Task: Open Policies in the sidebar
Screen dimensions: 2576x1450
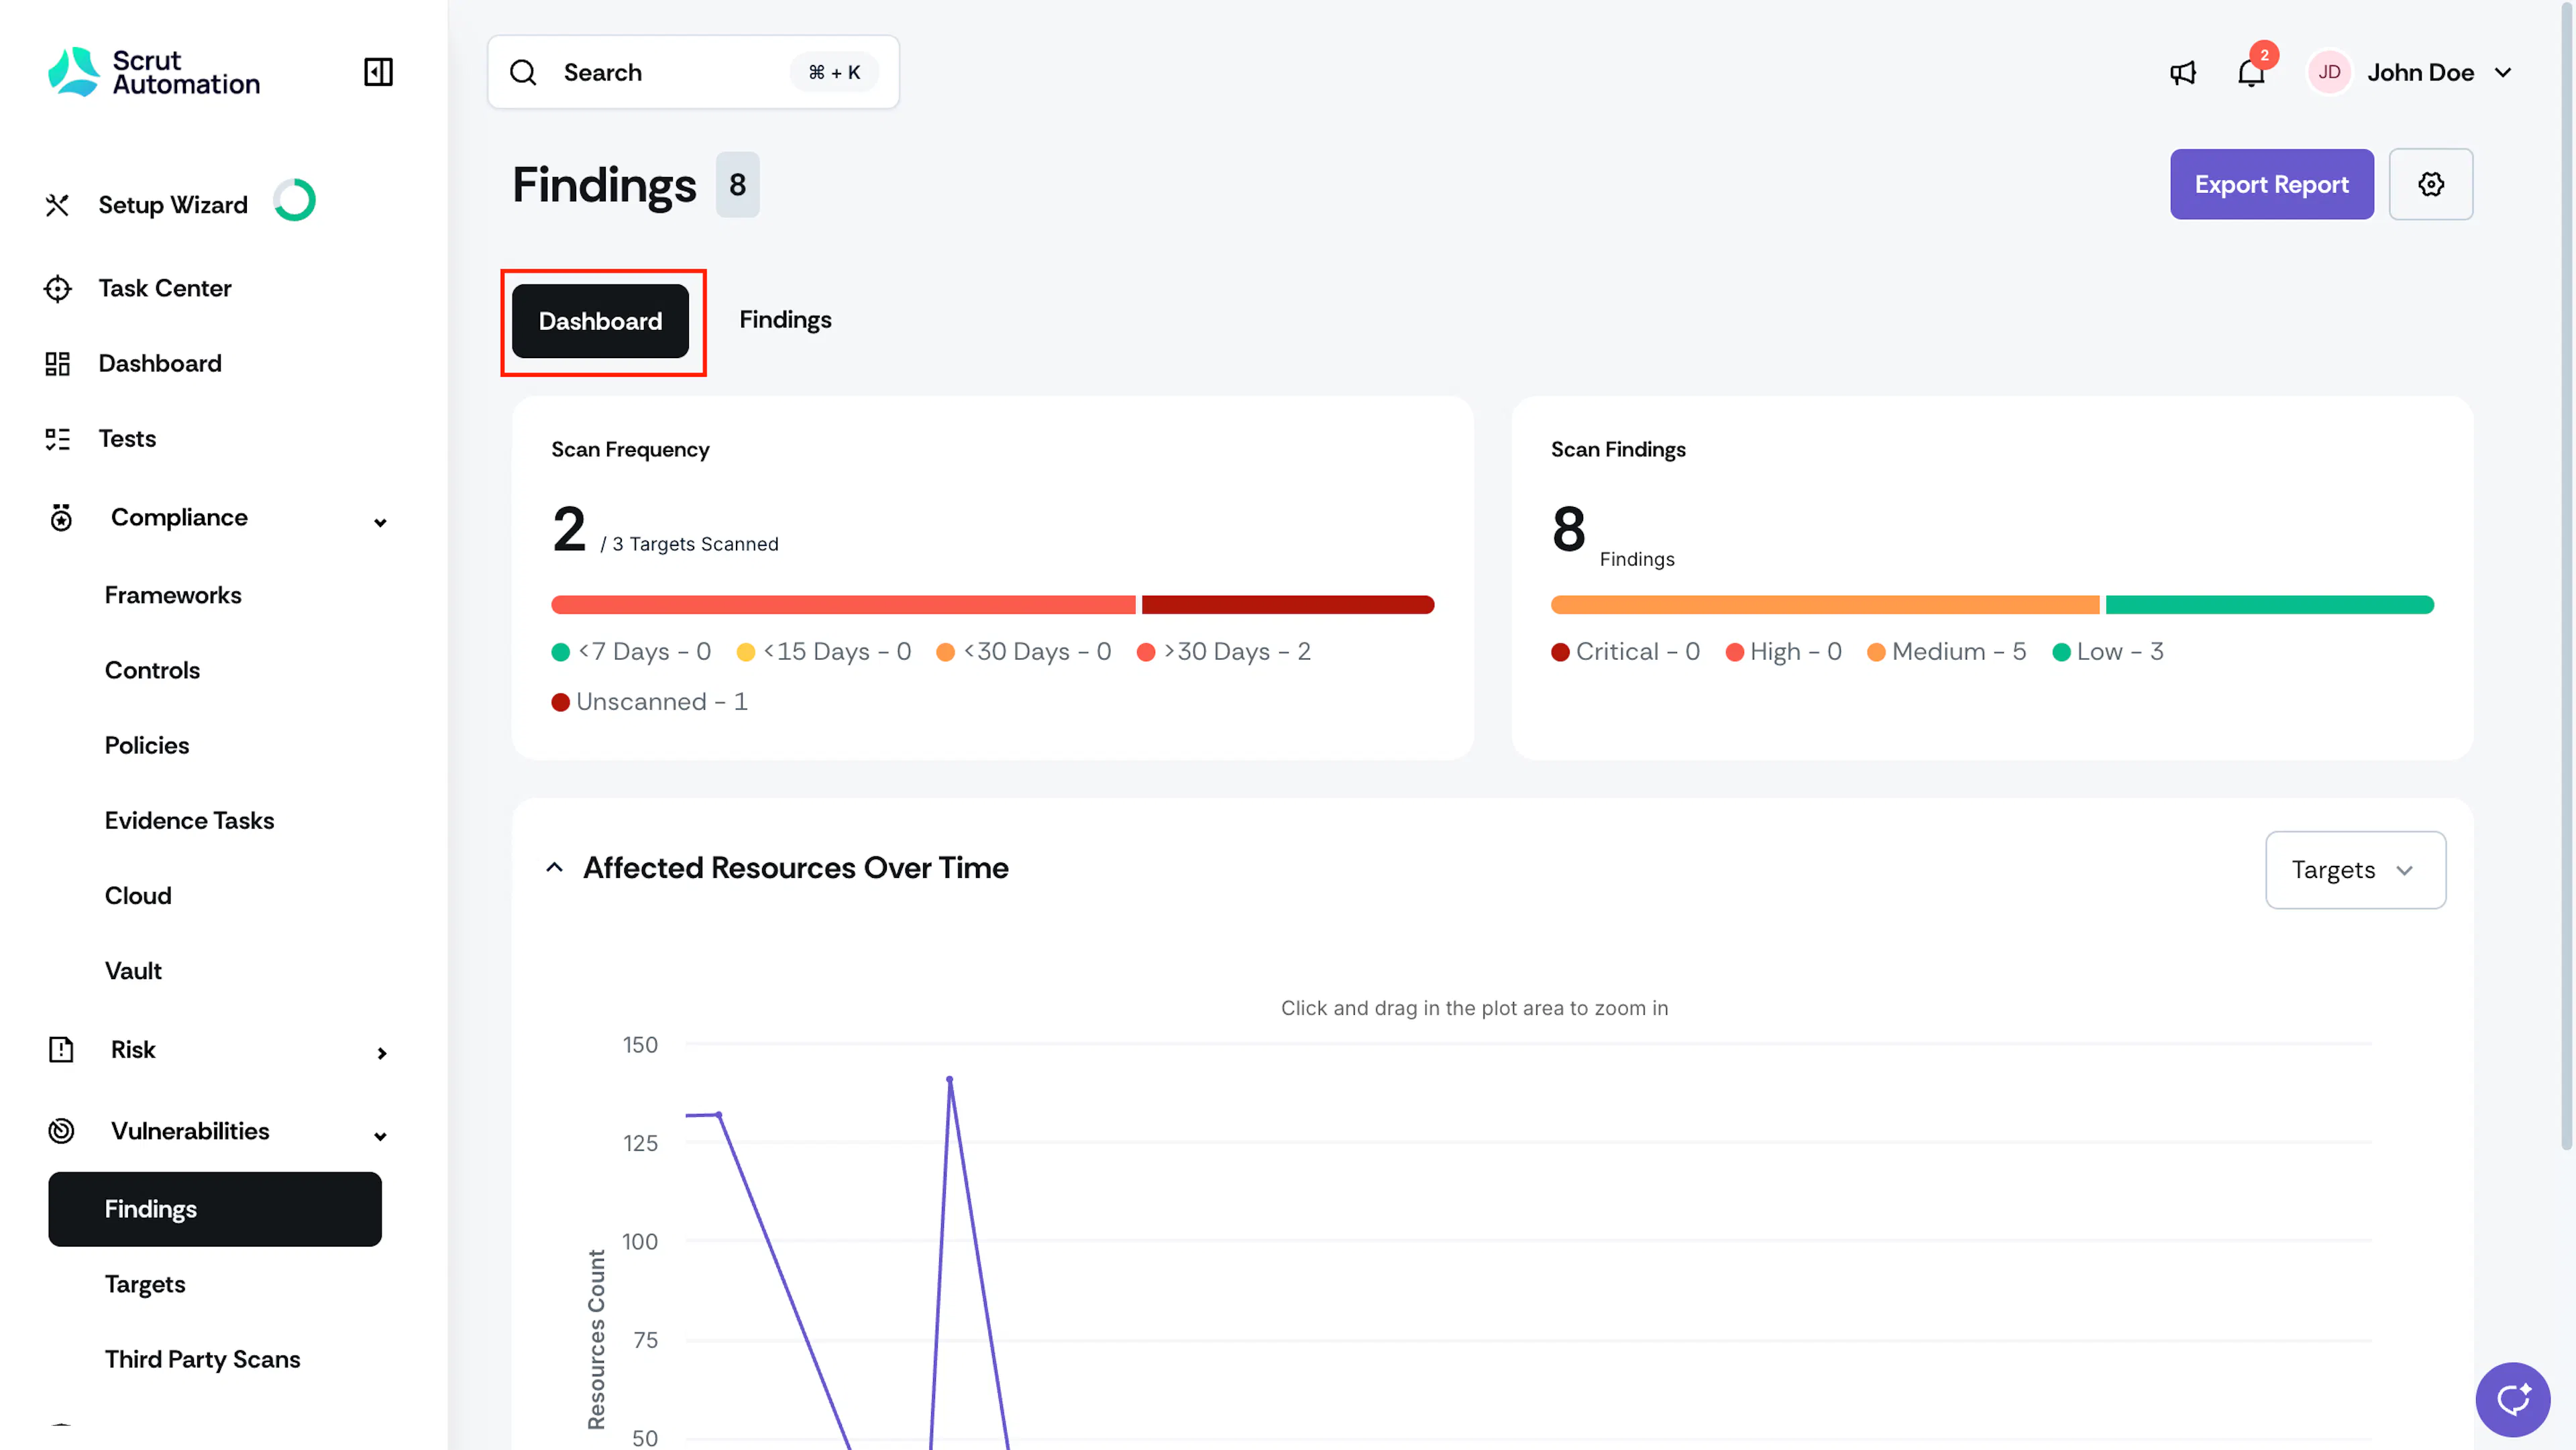Action: (147, 745)
